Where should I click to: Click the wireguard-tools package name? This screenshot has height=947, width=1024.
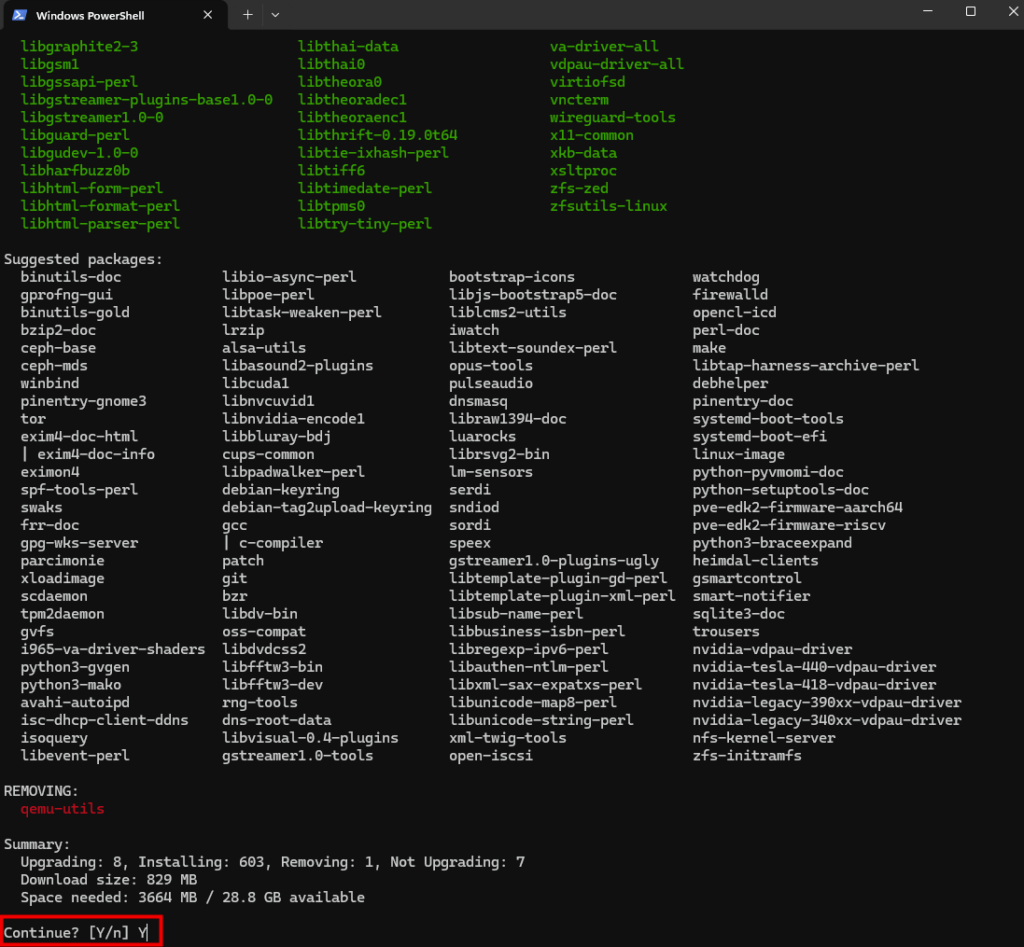pos(613,118)
